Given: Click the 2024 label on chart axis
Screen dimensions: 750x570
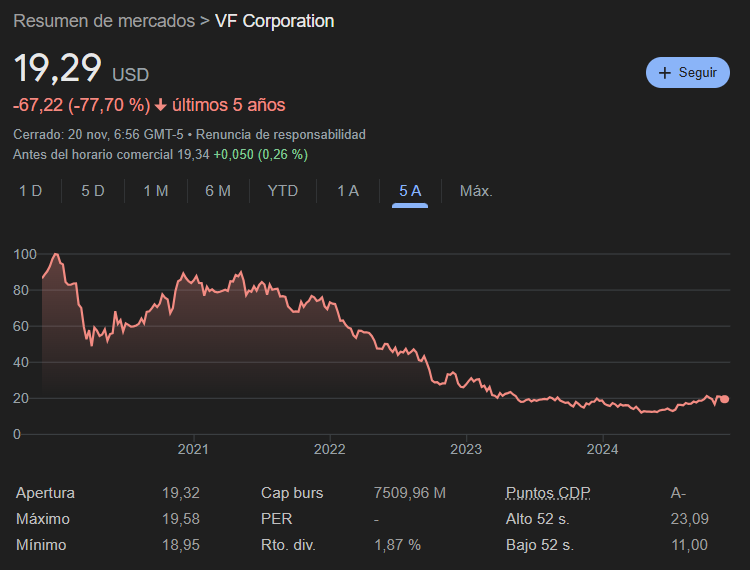Looking at the screenshot, I should click(x=604, y=450).
